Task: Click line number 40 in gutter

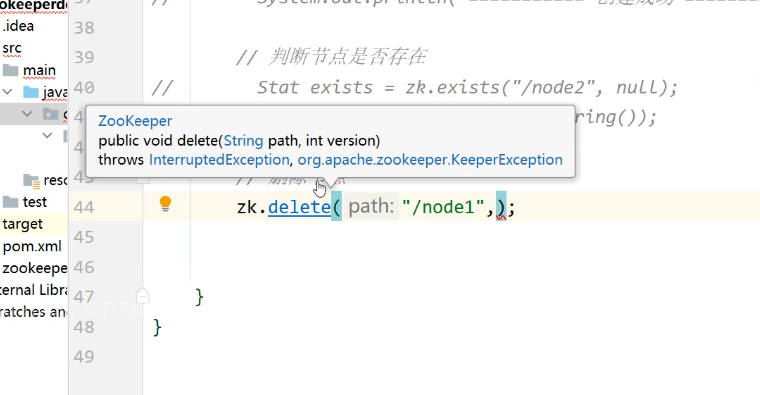Action: [x=84, y=88]
